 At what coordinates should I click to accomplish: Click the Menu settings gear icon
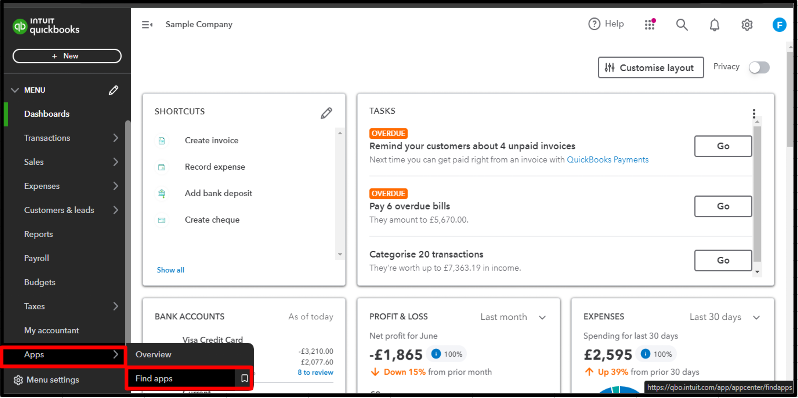tap(18, 380)
